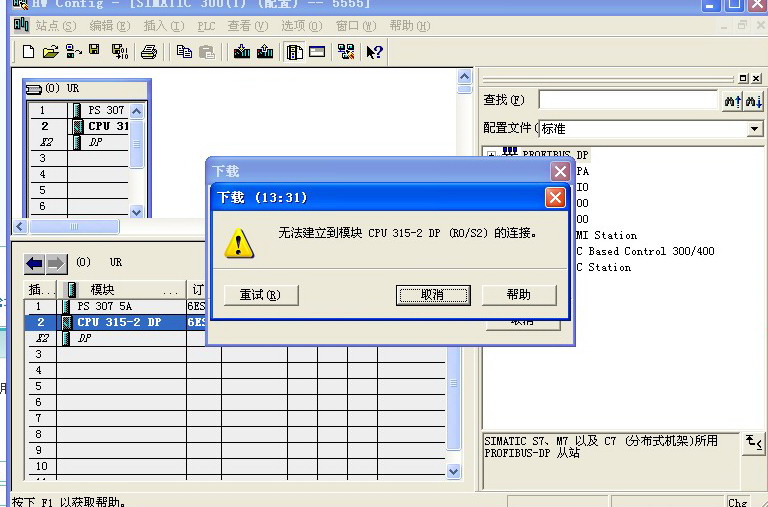Open the 查看 (View) menu
This screenshot has height=507, width=768.
coord(246,26)
